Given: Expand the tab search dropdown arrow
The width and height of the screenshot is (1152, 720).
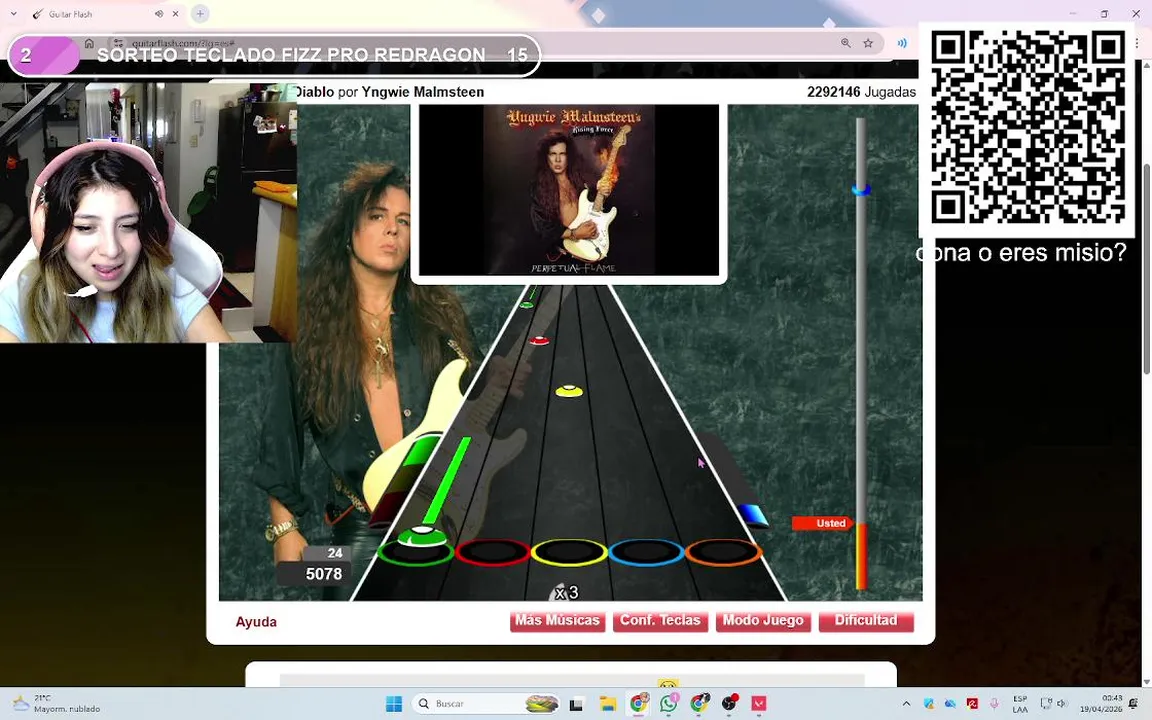Looking at the screenshot, I should pyautogui.click(x=13, y=14).
